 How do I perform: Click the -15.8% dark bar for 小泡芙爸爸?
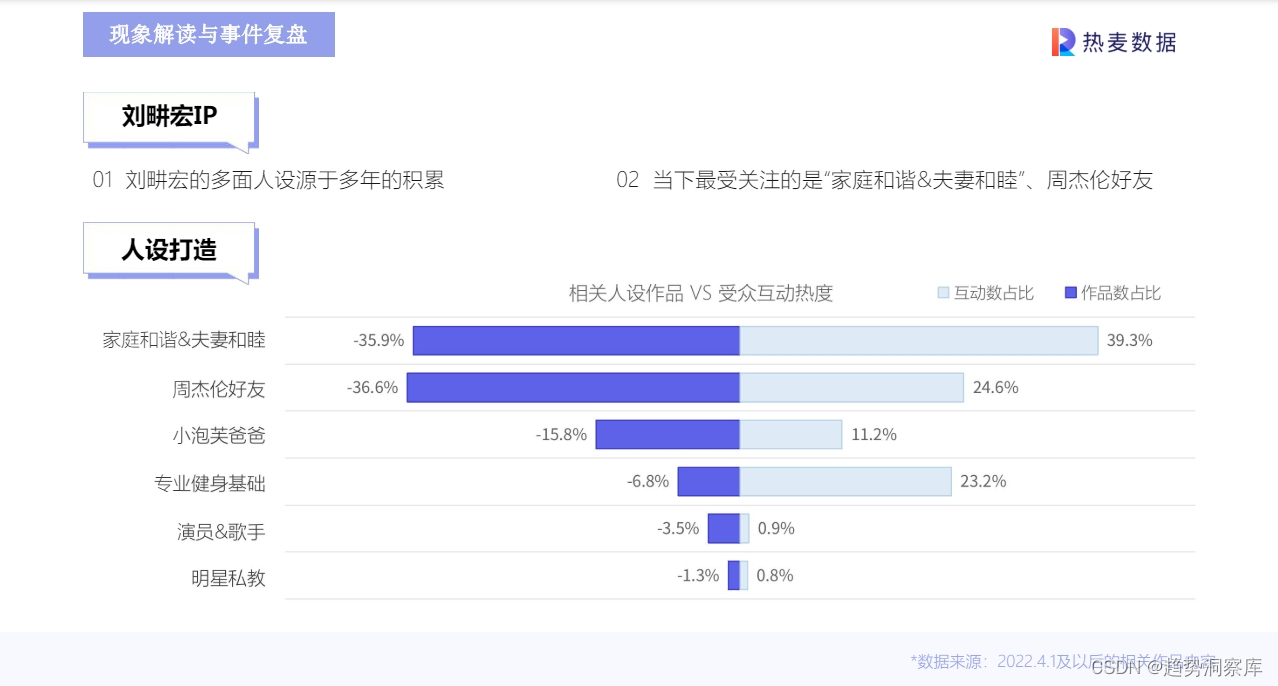coord(668,435)
